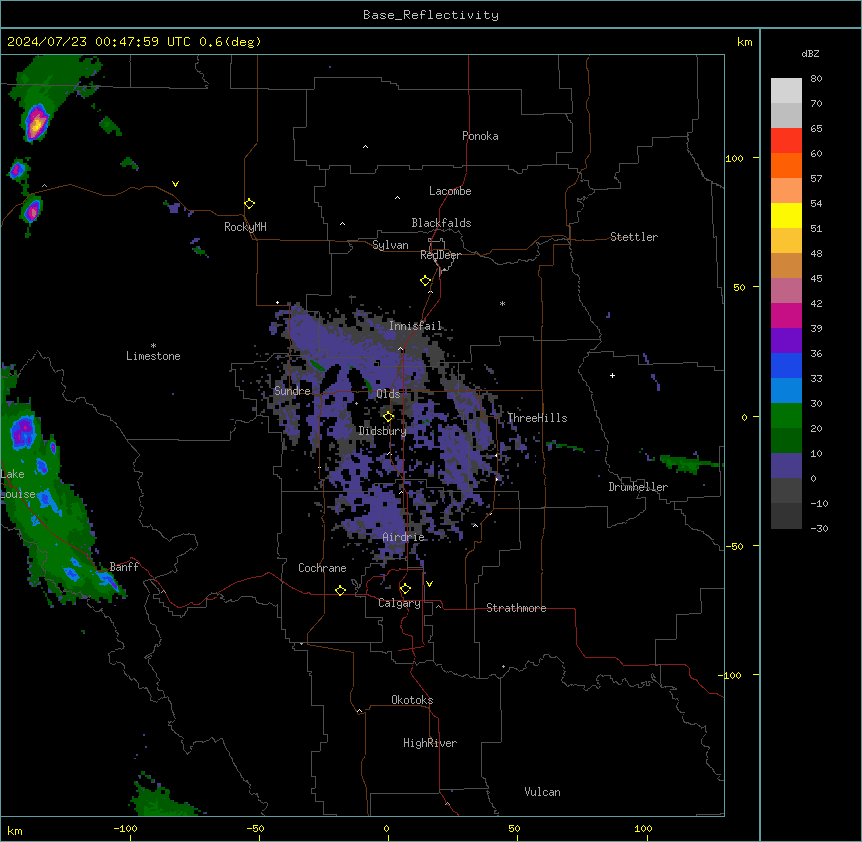Click the yellow v marker northeast of Calgary
862x842 pixels.
429,584
